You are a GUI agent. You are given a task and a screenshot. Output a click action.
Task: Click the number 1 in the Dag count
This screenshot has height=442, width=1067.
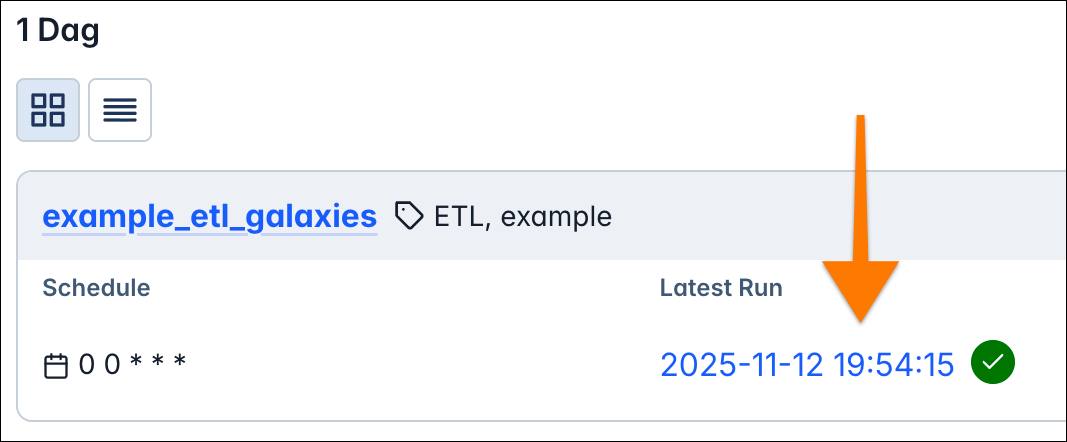coord(22,31)
